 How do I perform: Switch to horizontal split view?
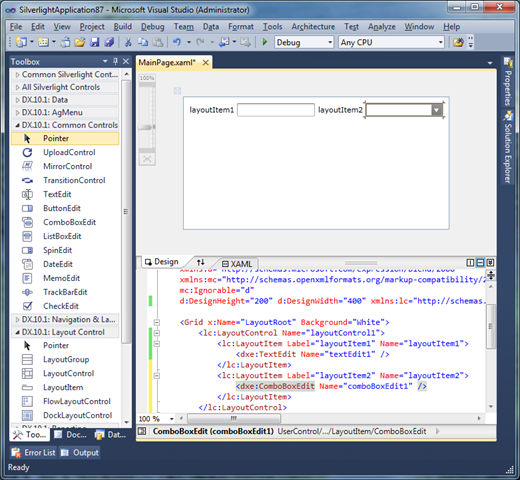480,263
